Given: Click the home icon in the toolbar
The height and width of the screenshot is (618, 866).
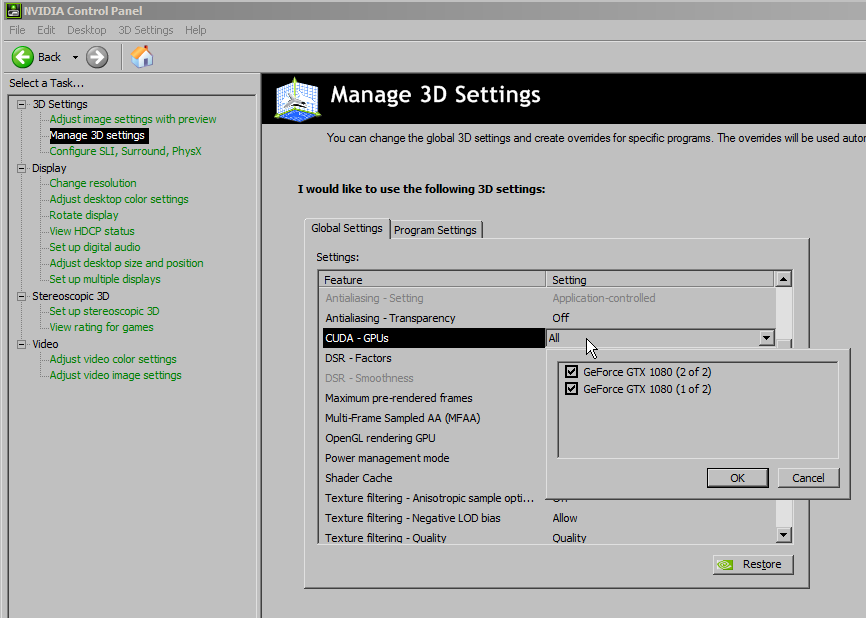Looking at the screenshot, I should 142,57.
